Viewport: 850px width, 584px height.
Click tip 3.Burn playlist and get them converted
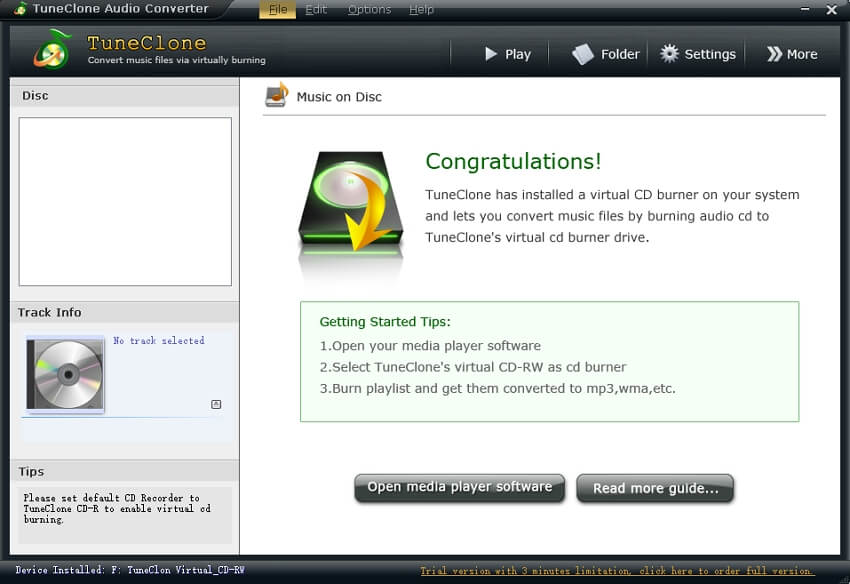[498, 388]
